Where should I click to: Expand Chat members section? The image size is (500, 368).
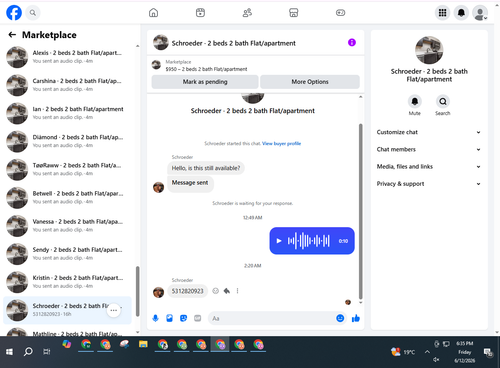click(x=429, y=149)
